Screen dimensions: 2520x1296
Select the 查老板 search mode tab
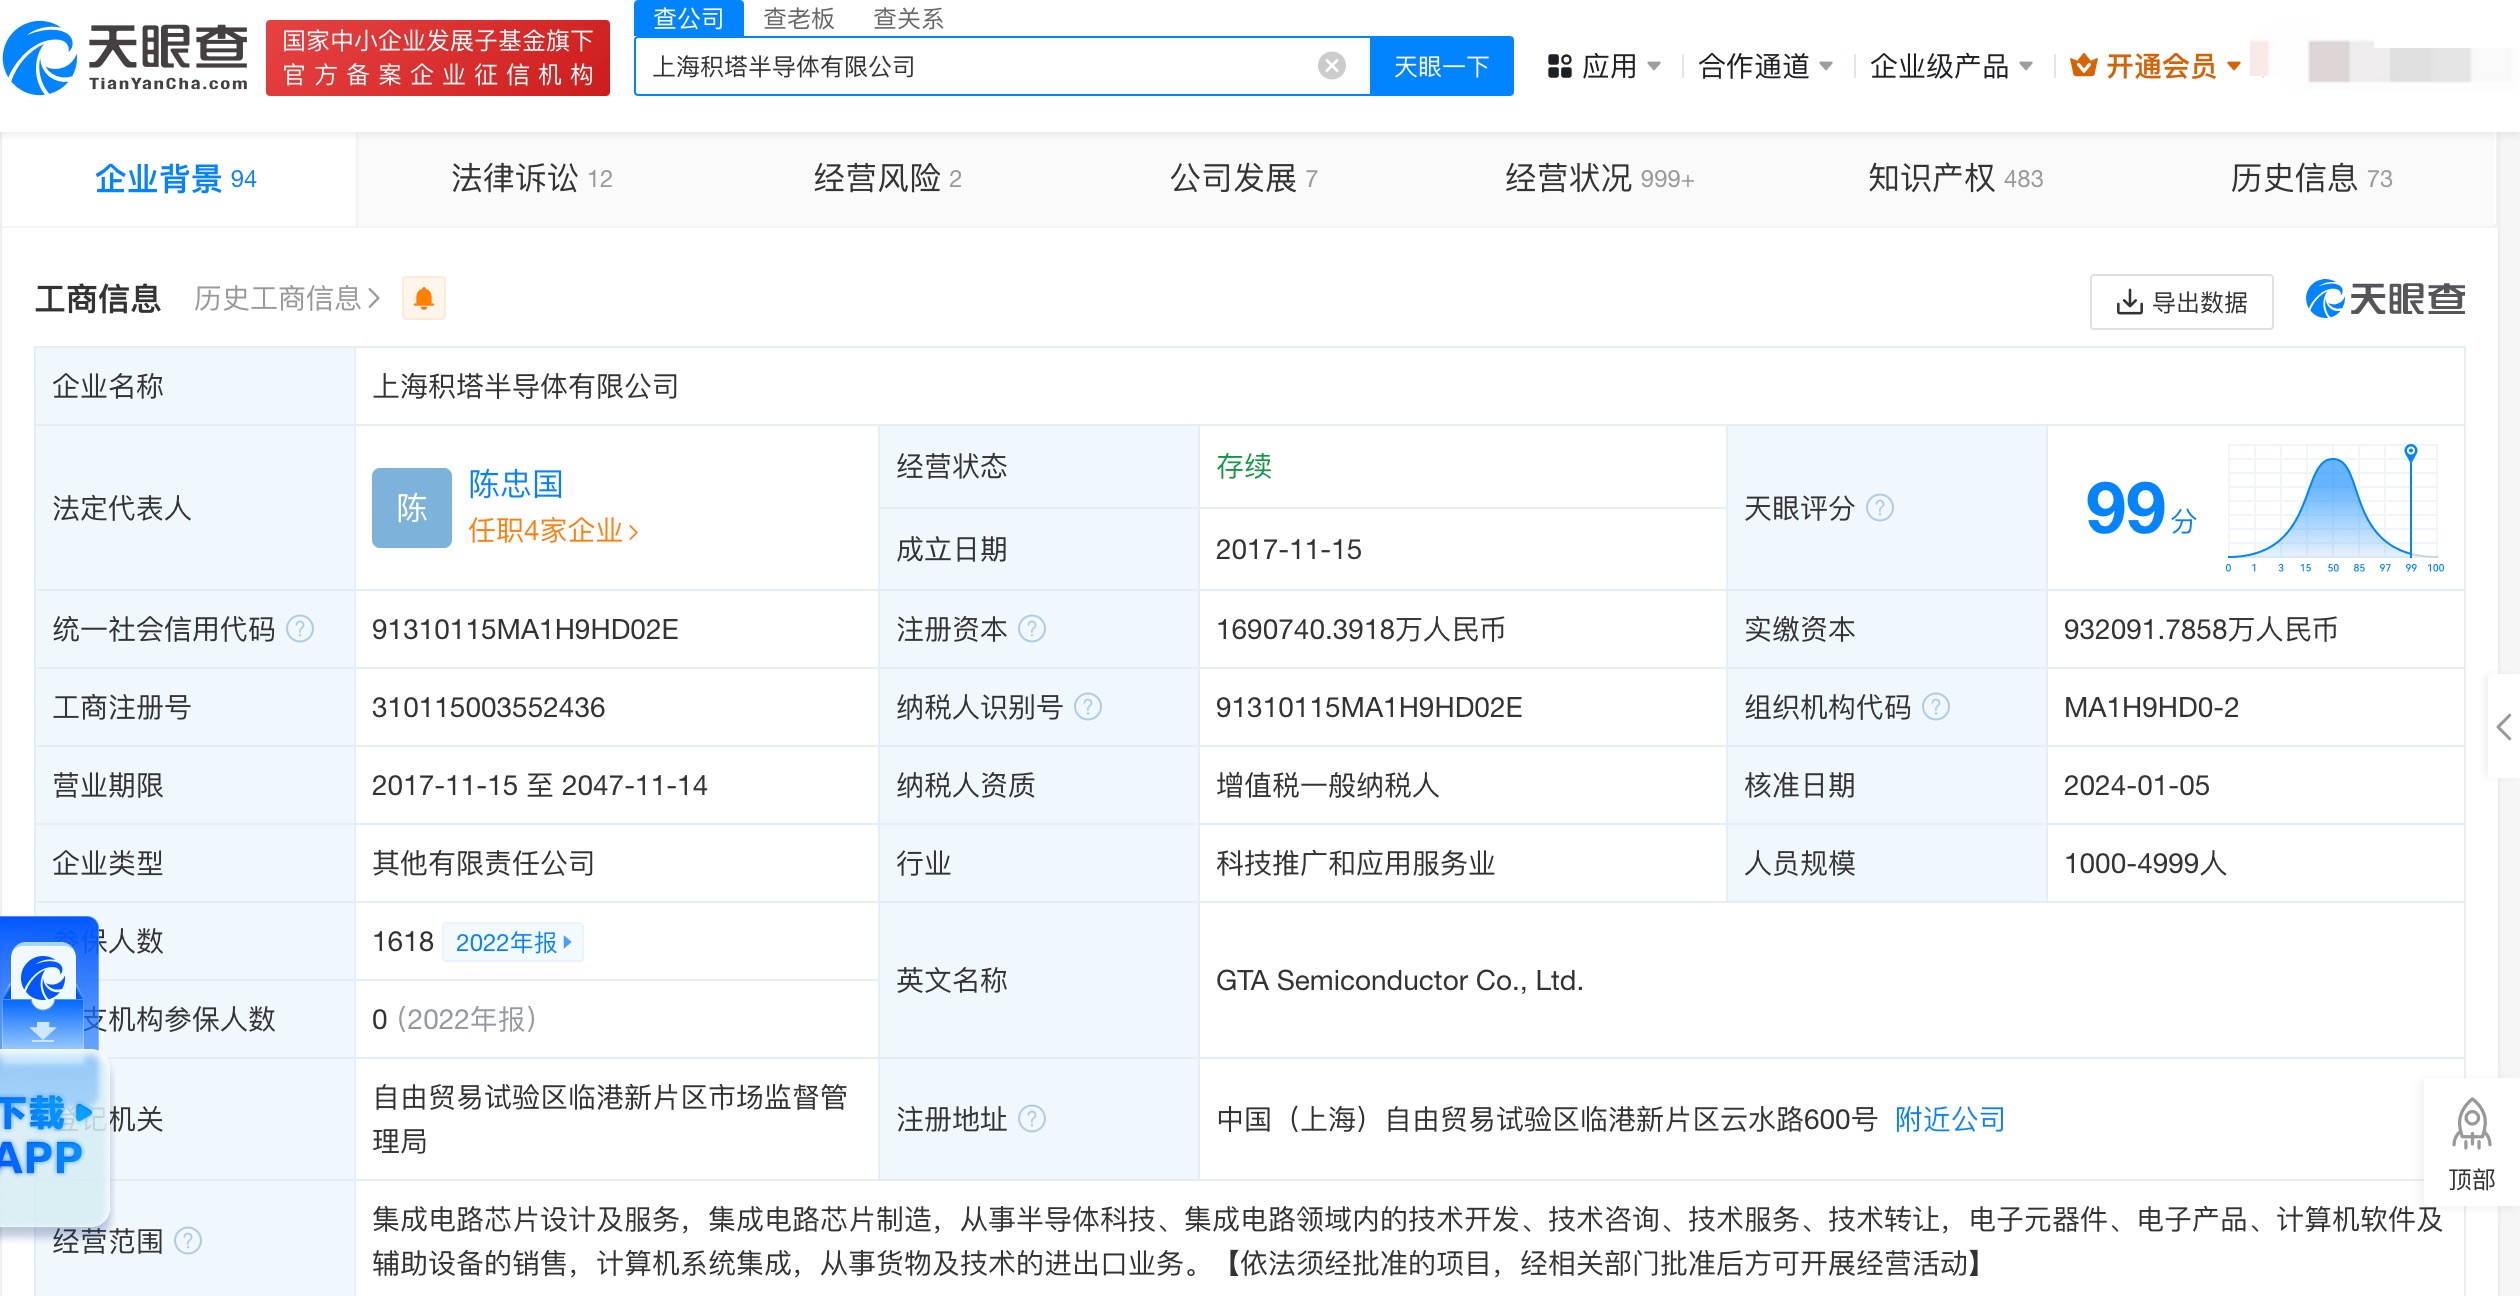point(798,18)
